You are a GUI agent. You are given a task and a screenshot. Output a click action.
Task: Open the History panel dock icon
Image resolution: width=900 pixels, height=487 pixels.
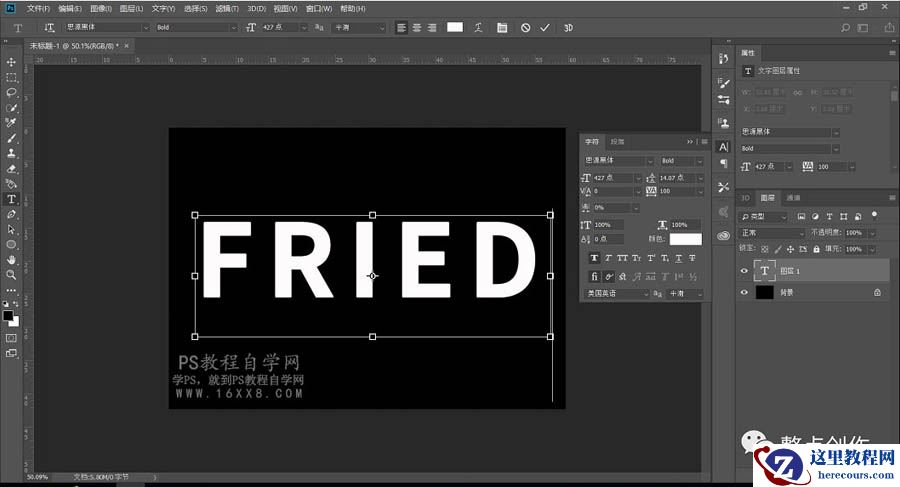[x=723, y=59]
